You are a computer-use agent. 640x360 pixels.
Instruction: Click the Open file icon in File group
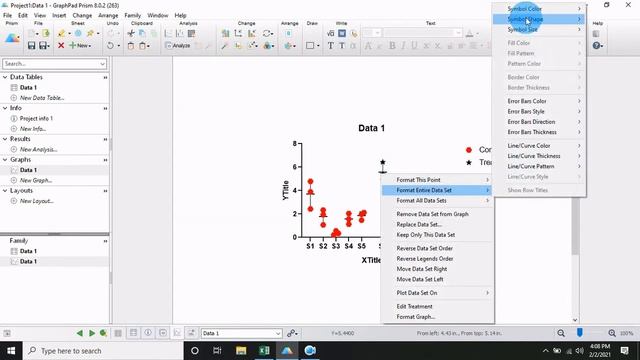click(x=46, y=33)
